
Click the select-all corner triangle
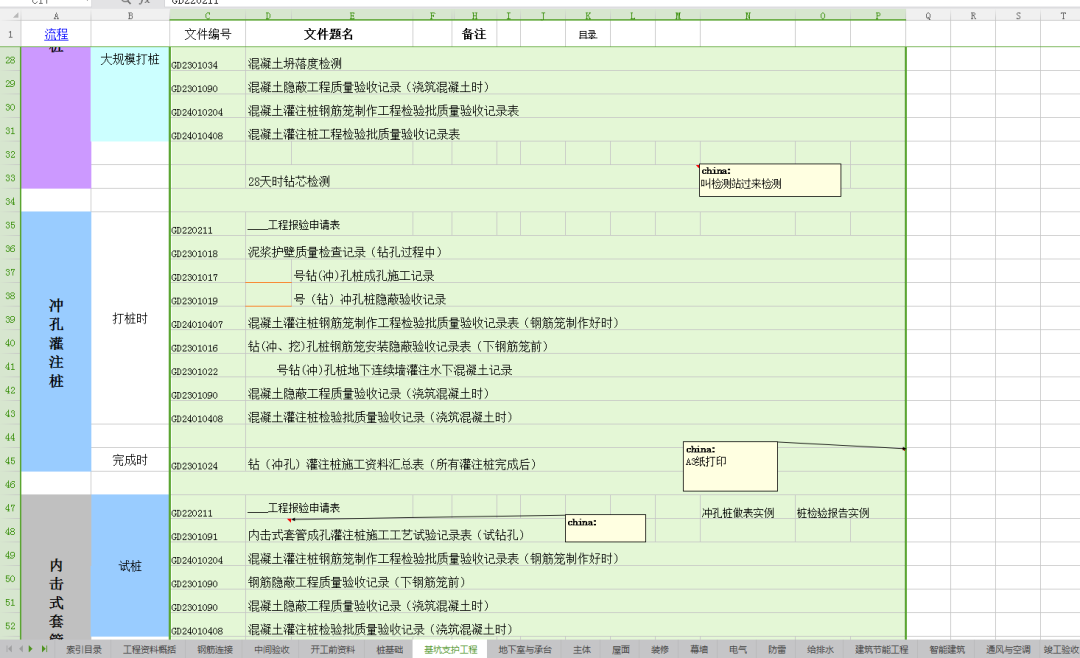click(x=14, y=15)
